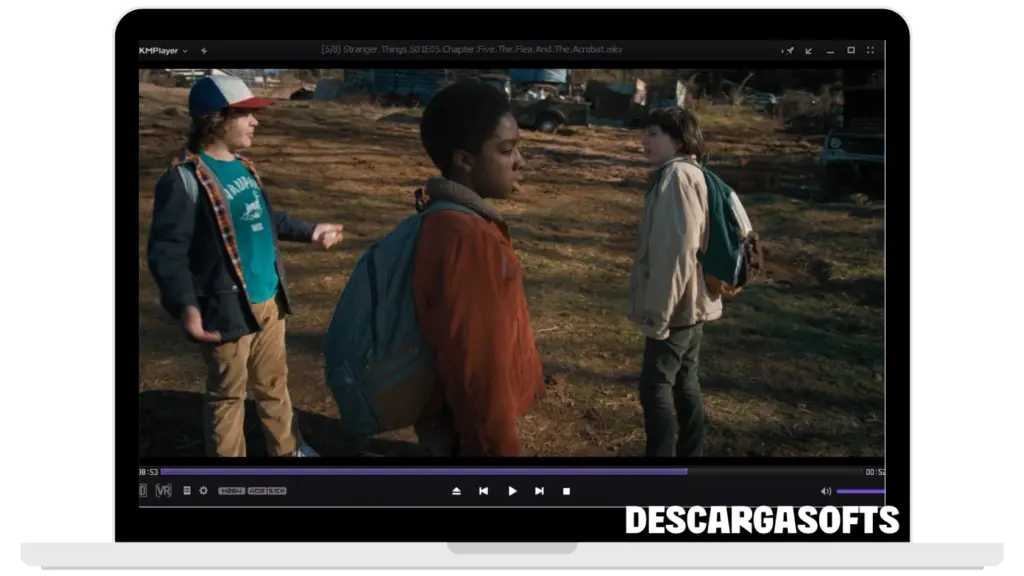This screenshot has width=1024, height=576.
Task: Toggle the 3D mode icon left of VR
Action: coord(143,491)
